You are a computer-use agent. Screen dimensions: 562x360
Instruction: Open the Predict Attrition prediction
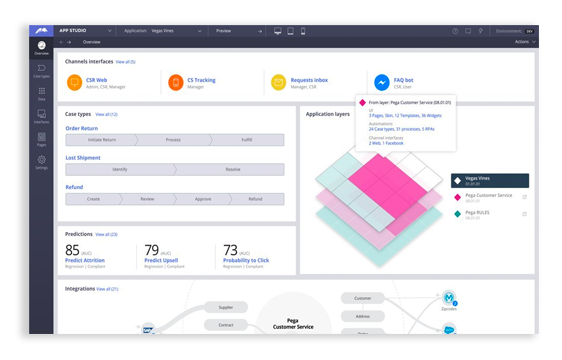click(85, 260)
